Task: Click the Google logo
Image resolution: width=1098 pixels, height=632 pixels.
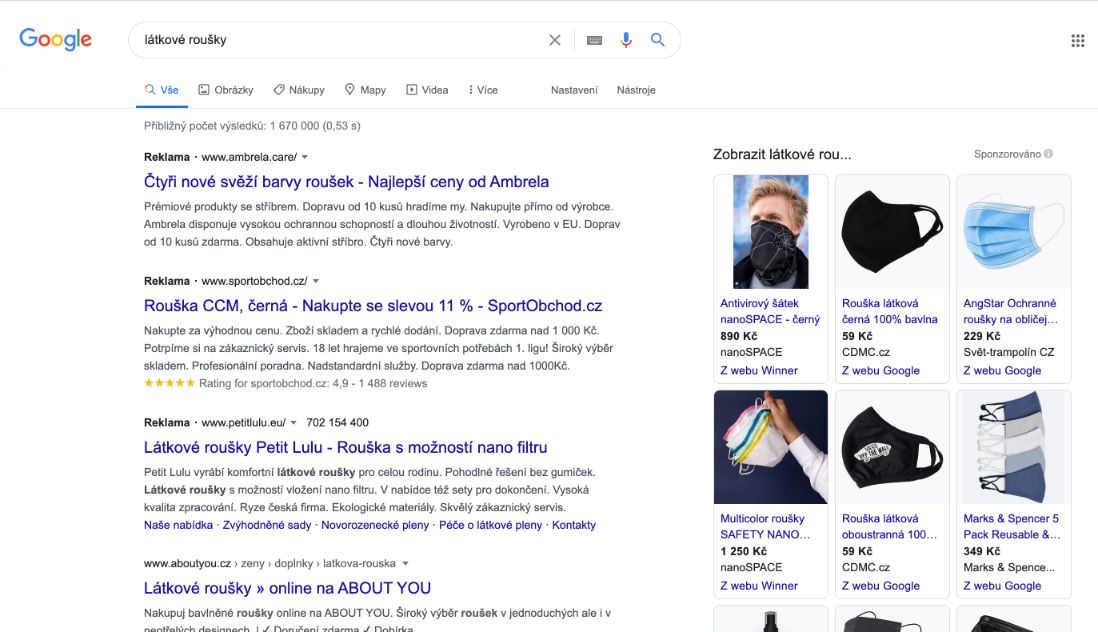Action: coord(55,39)
